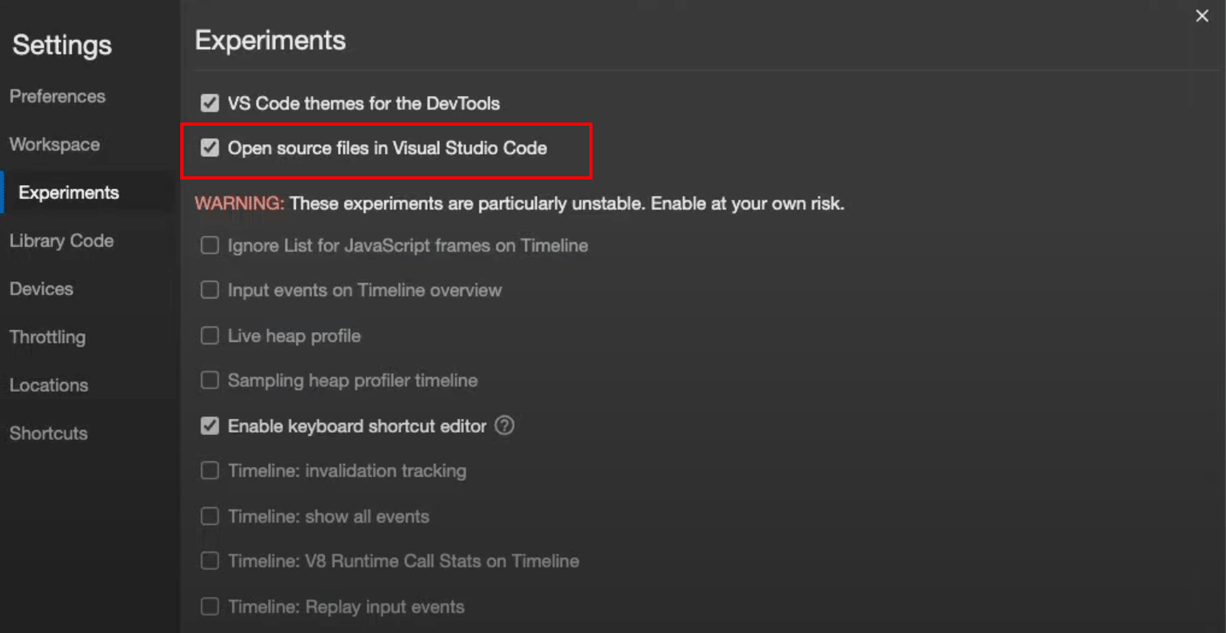Enable Ignore List for JavaScript frames on Timeline
Viewport: 1226px width, 633px height.
(x=210, y=245)
